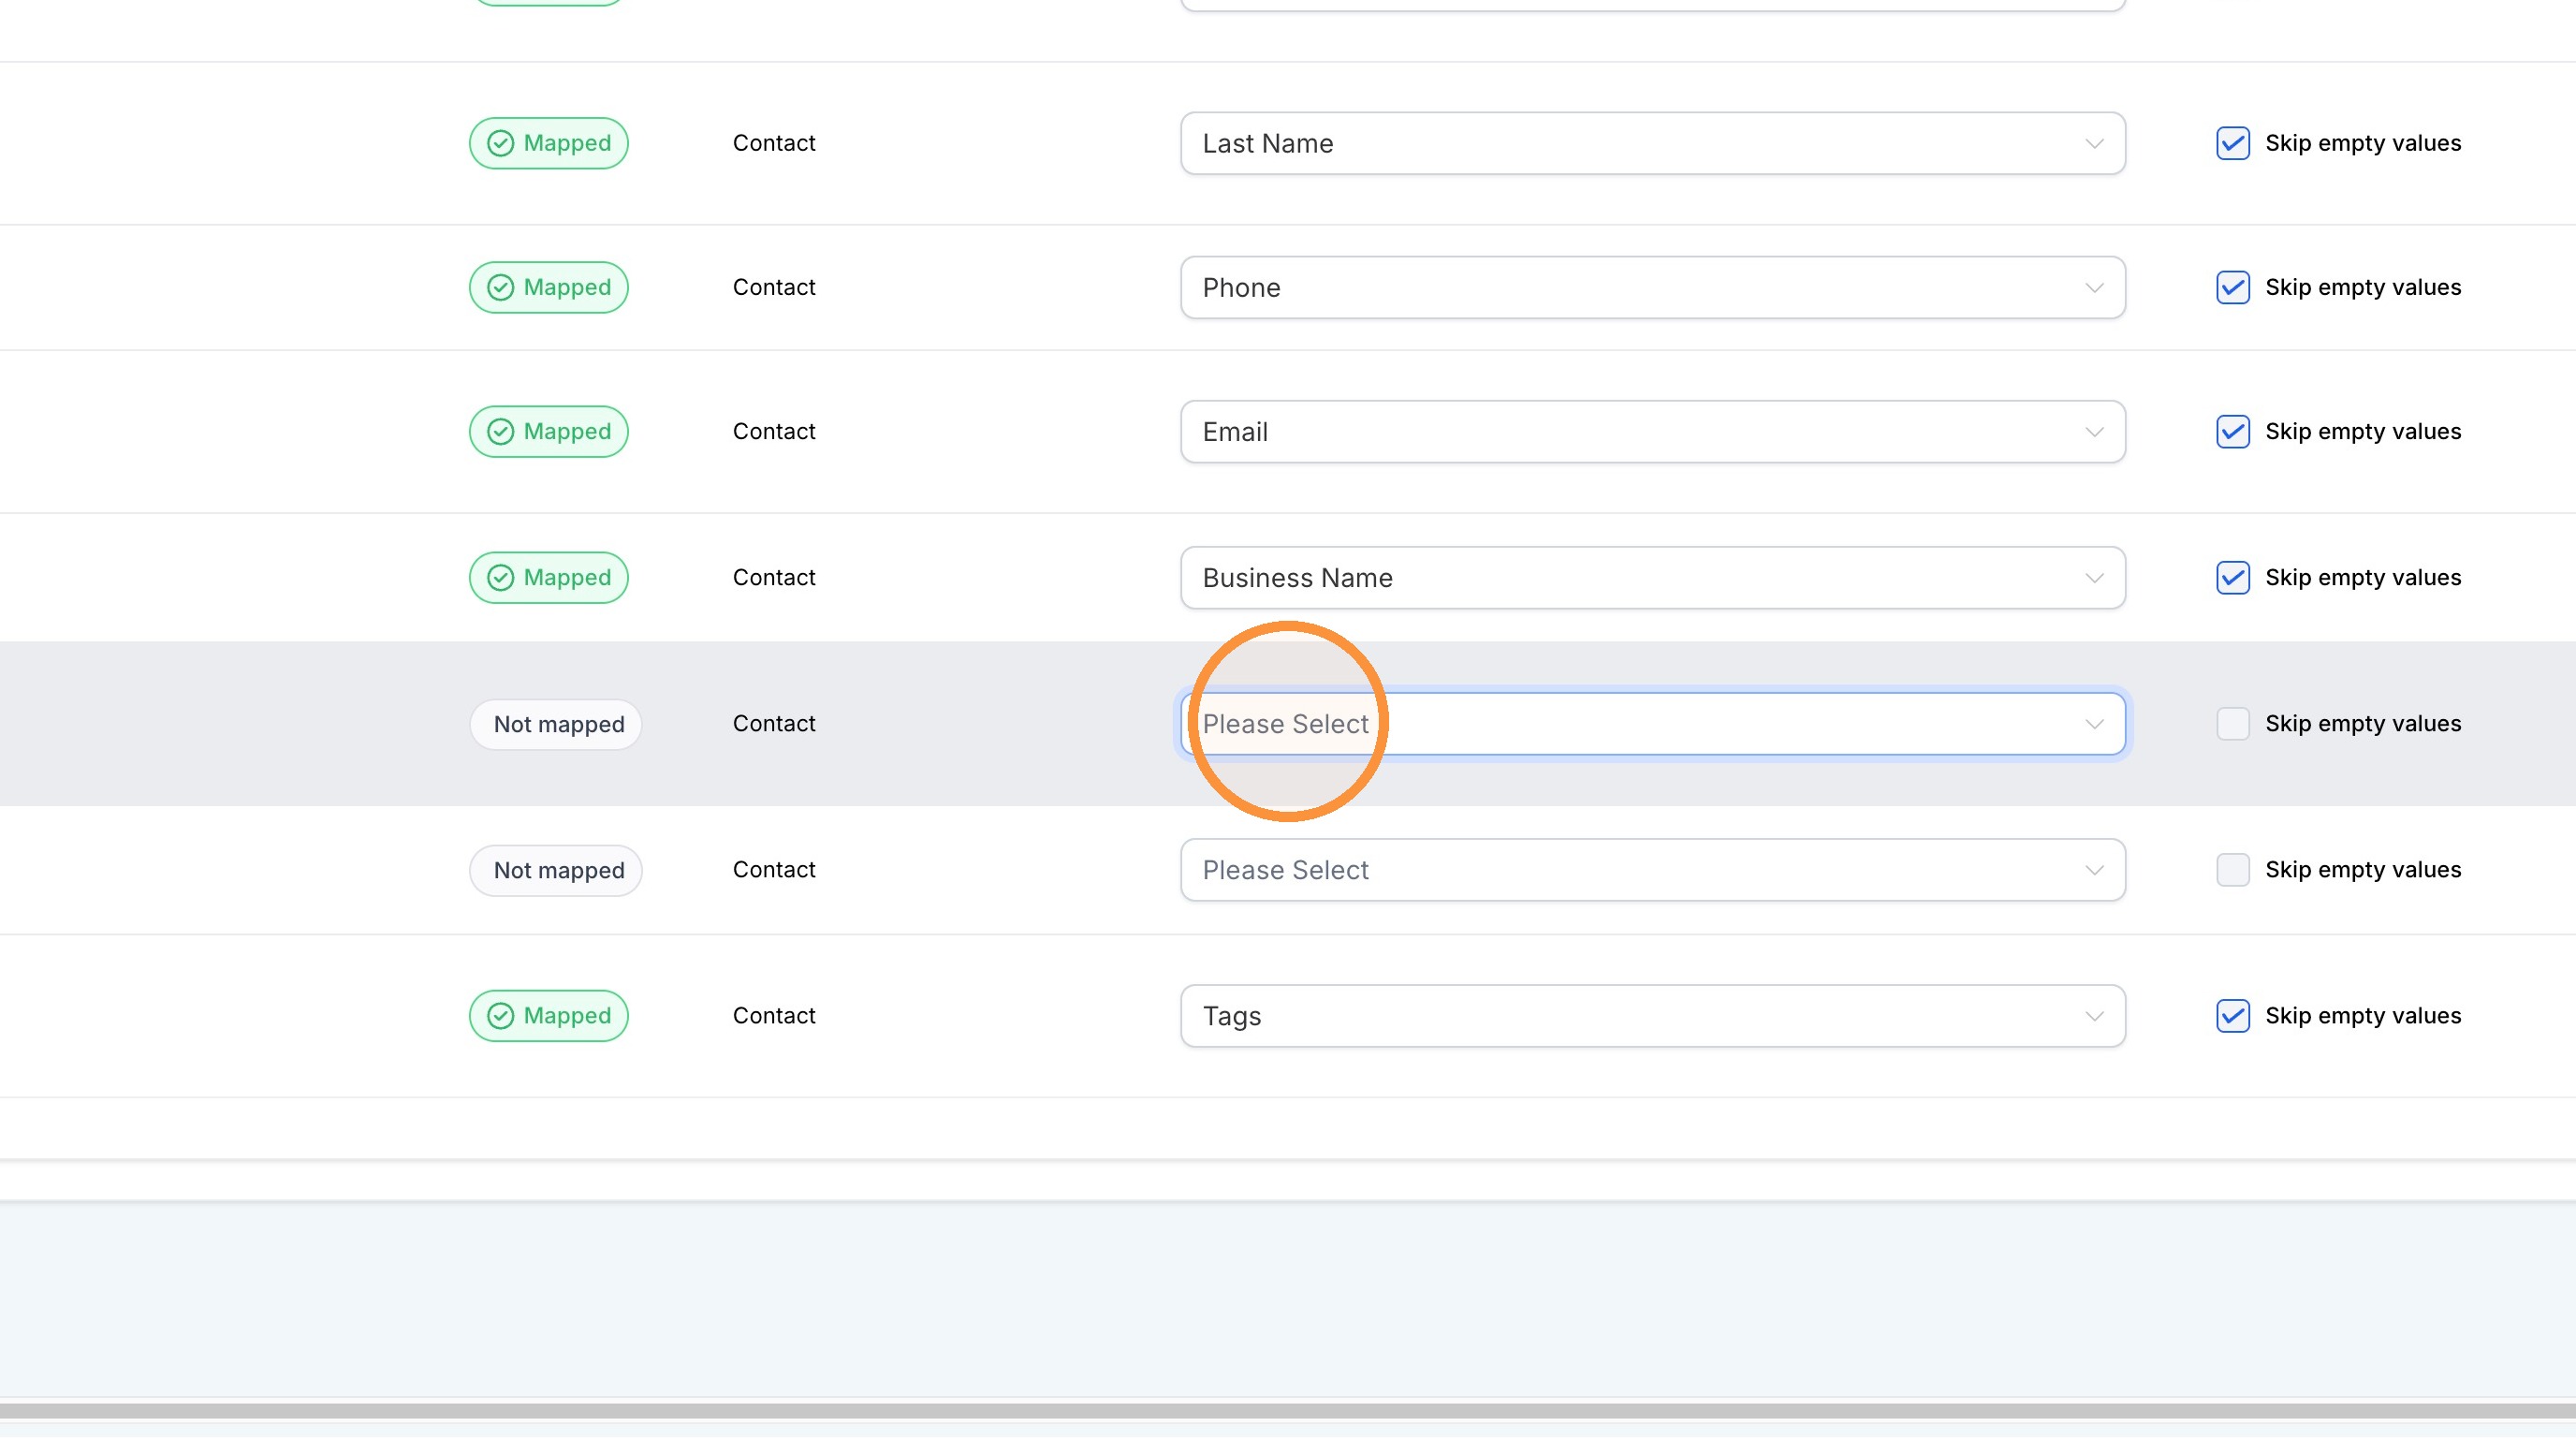Click the Mapped badge beside Email
This screenshot has width=2576, height=1441.
pos(549,432)
